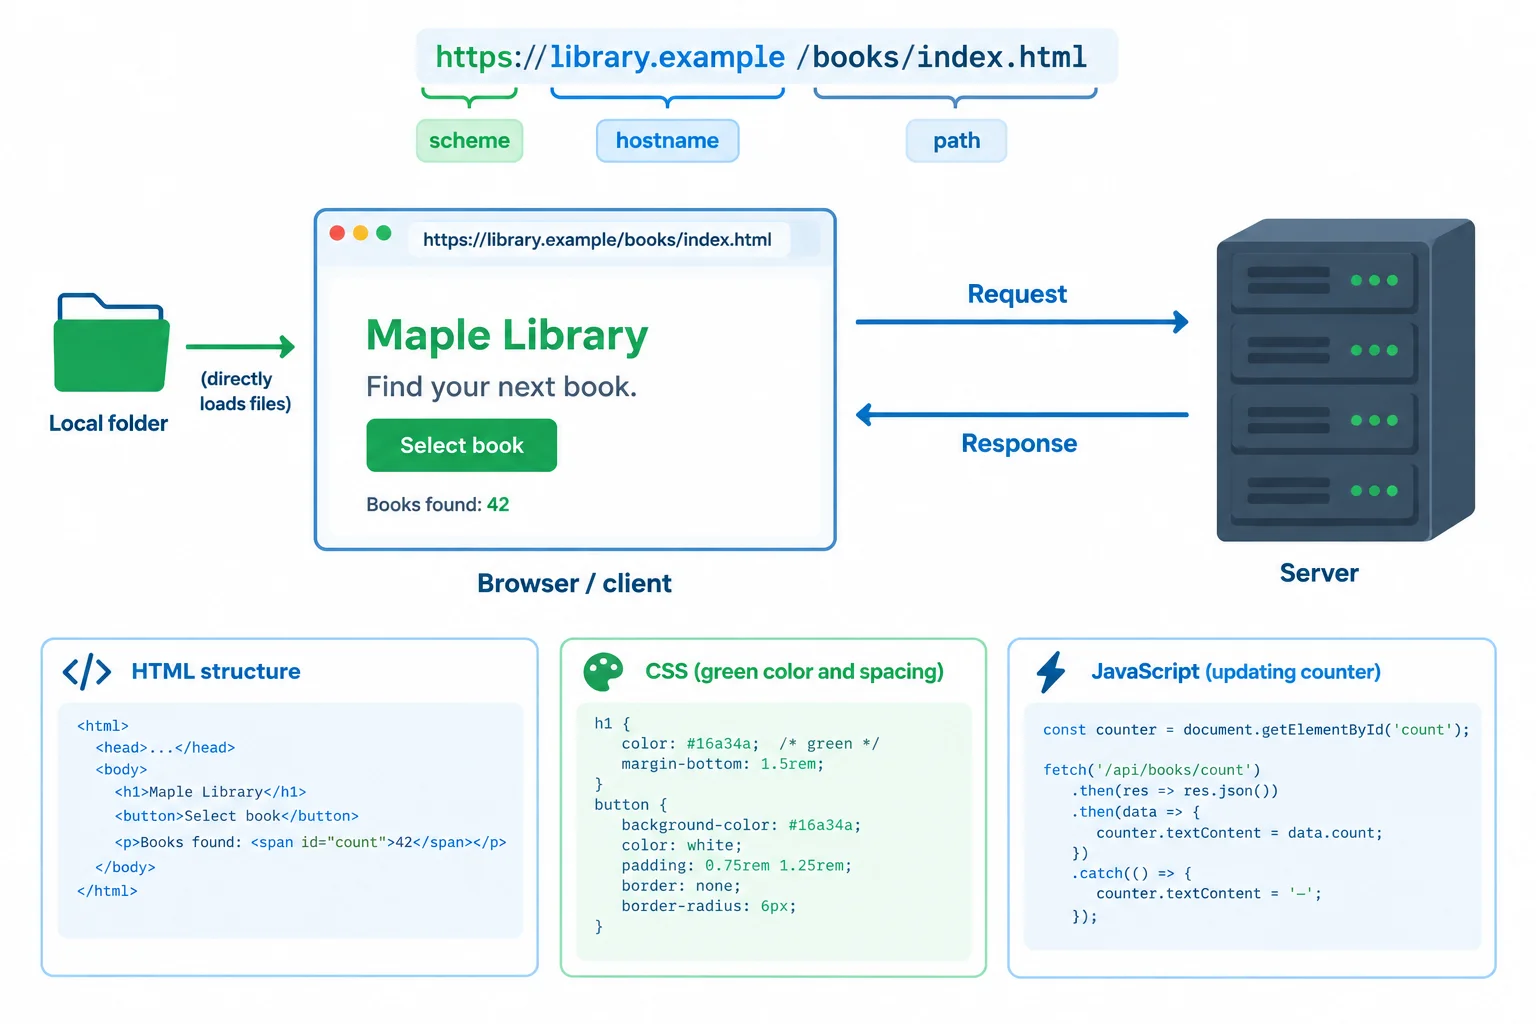The height and width of the screenshot is (1024, 1536).
Task: Click the CSS paint palette icon
Action: (x=603, y=672)
